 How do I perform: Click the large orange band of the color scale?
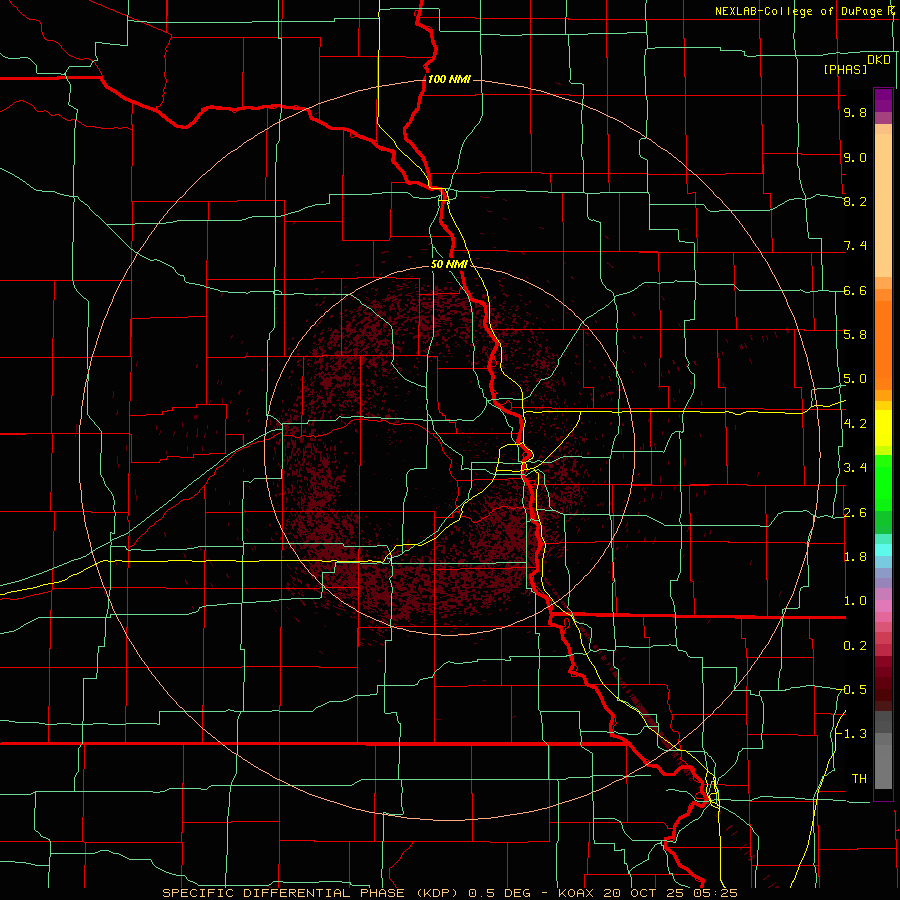(883, 345)
